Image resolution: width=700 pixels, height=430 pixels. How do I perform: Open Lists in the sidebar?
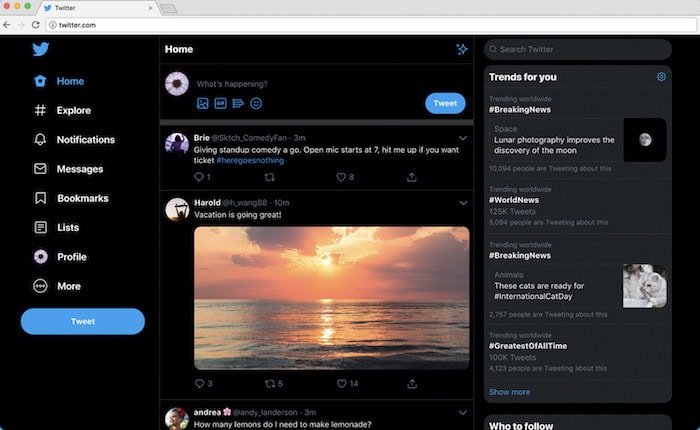coord(56,227)
